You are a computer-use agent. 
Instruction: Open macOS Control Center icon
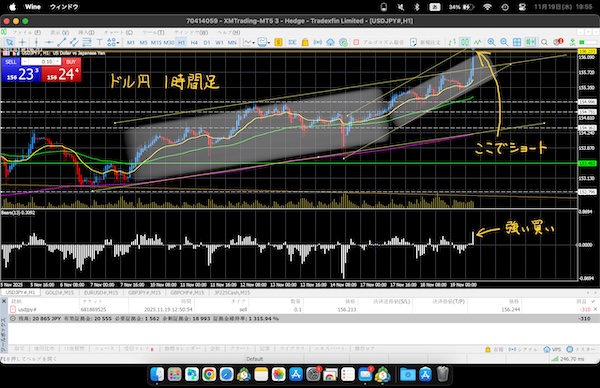522,7
